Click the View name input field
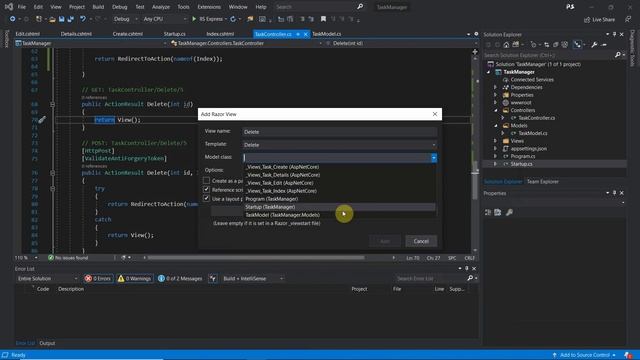The width and height of the screenshot is (640, 360). (x=340, y=132)
